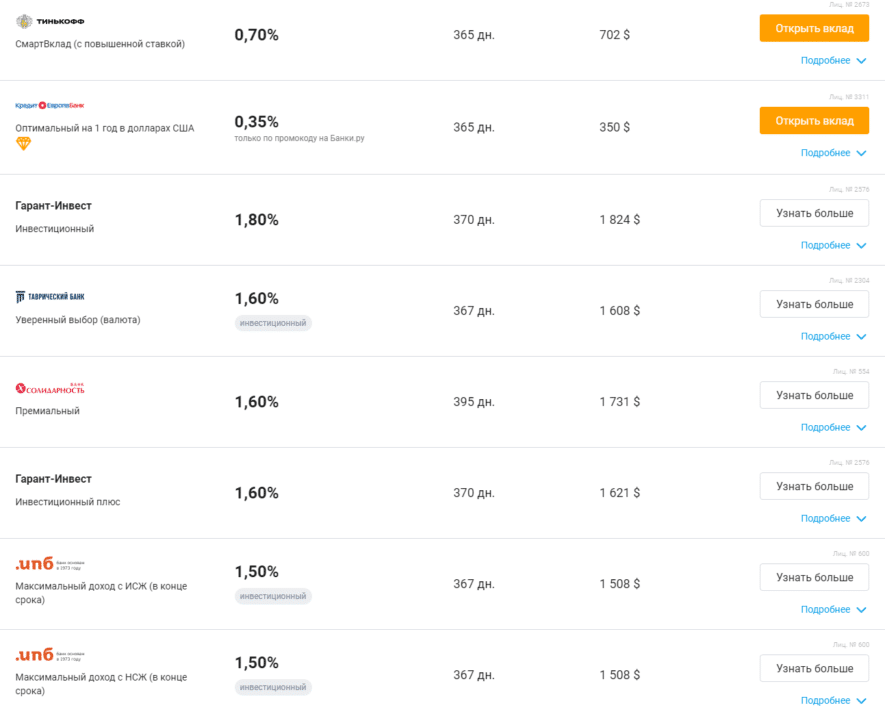
Task: Open Tinkoff deposit with Открыть вклад
Action: coord(814,28)
